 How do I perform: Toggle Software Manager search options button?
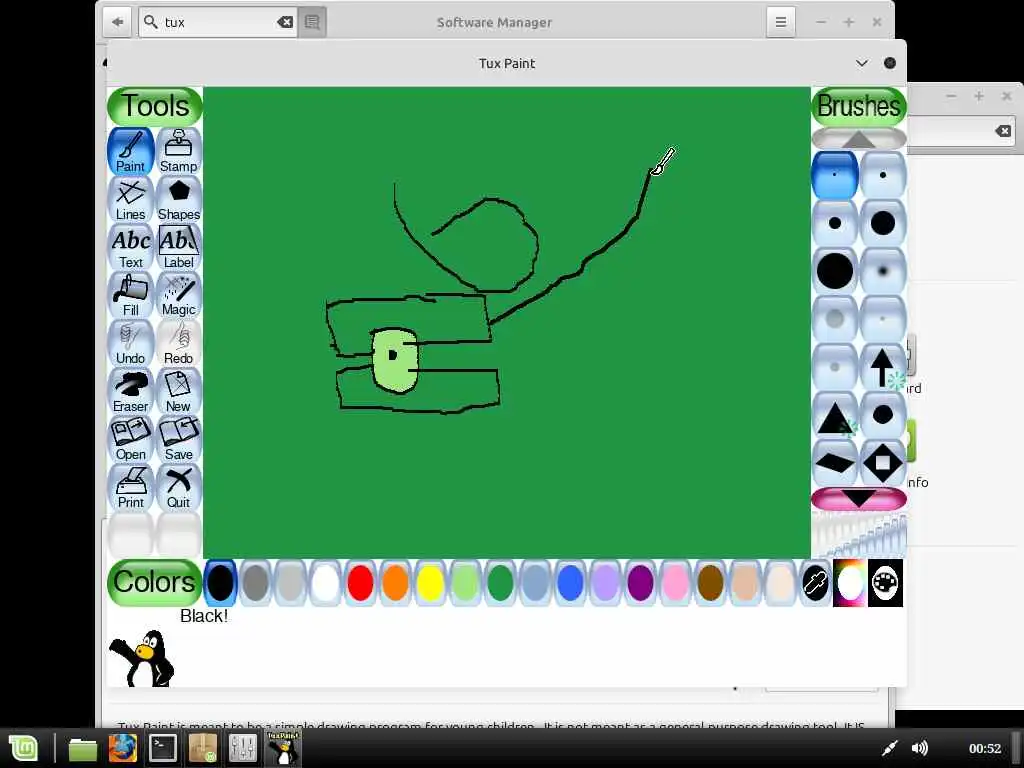312,22
